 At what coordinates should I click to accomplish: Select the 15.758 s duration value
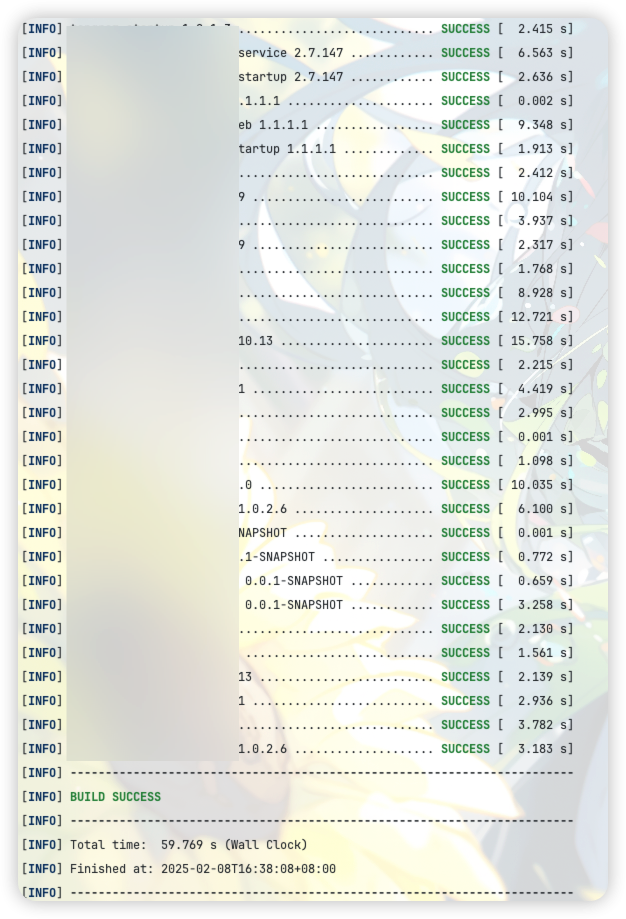point(539,341)
